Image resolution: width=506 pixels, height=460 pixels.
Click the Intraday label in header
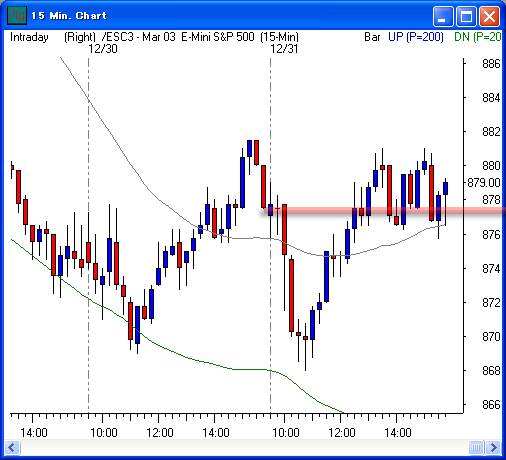29,37
